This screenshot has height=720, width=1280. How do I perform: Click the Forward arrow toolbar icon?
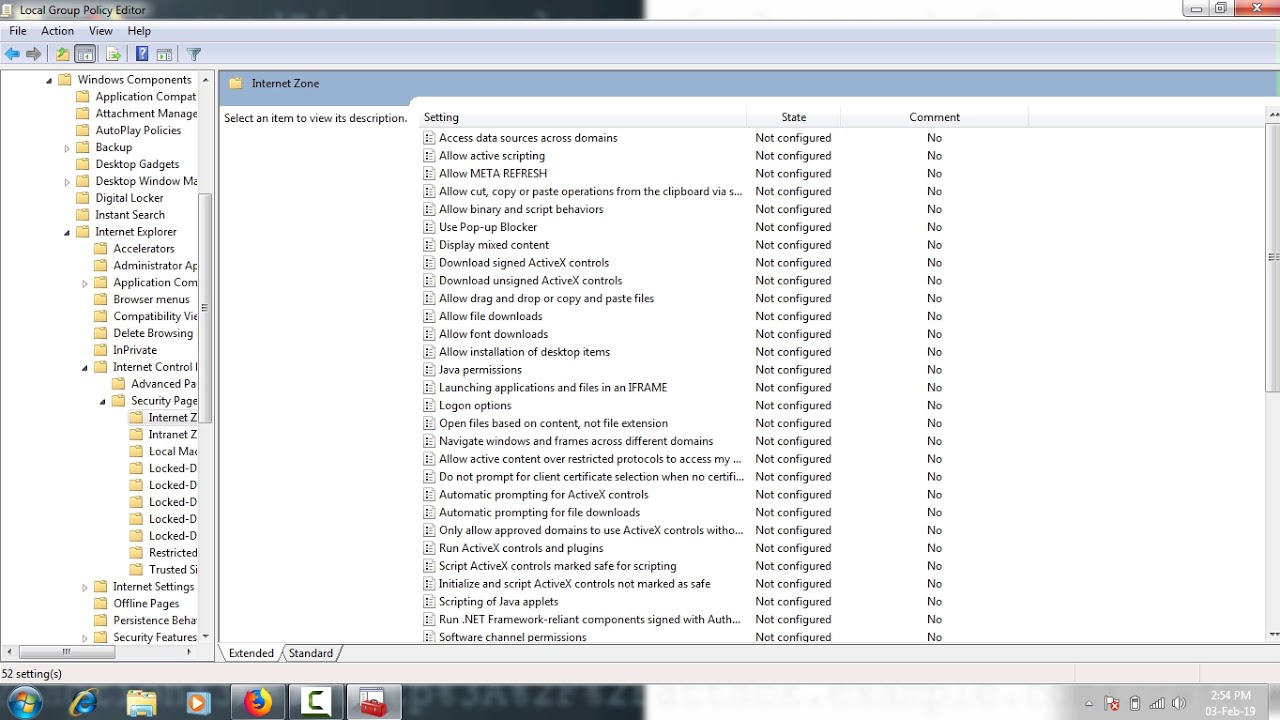[34, 54]
